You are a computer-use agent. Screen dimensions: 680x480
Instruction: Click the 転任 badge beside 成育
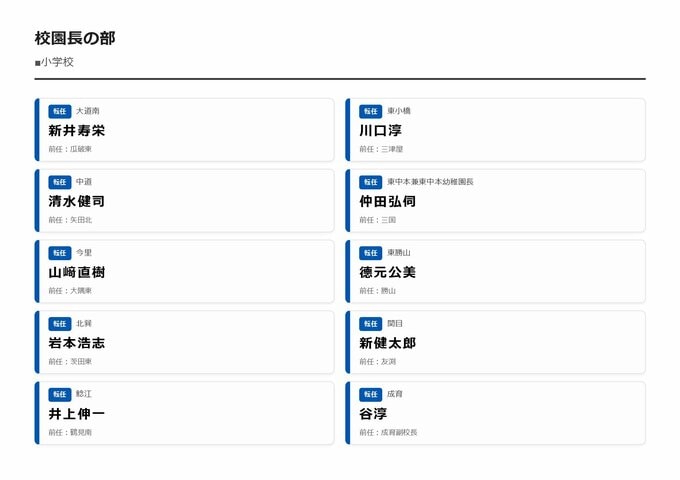(x=371, y=394)
